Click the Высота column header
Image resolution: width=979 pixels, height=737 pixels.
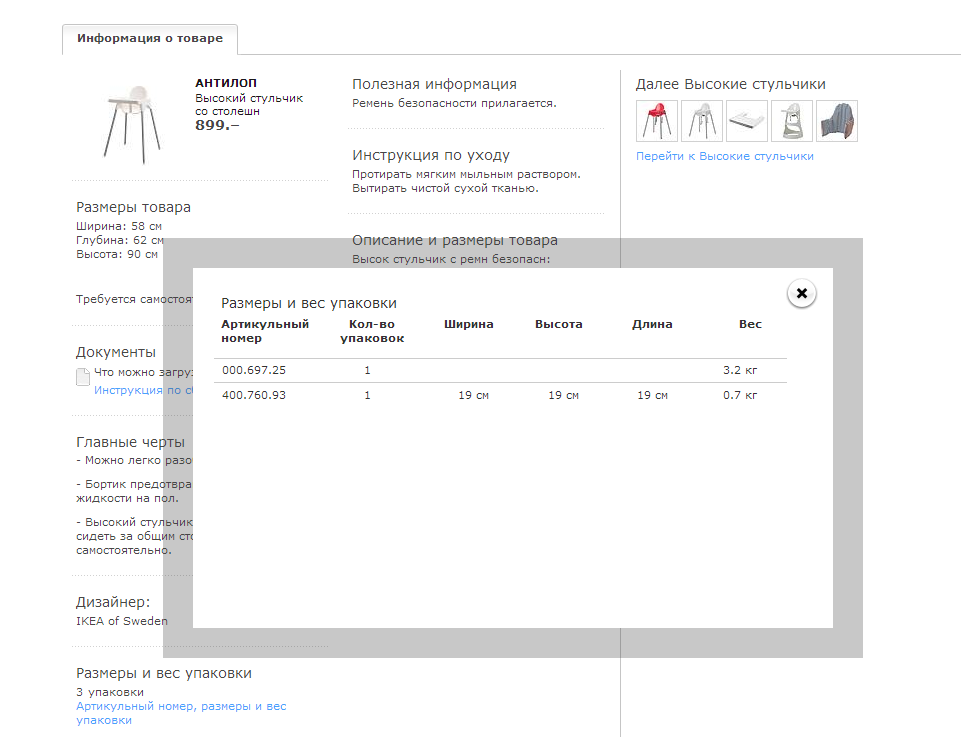click(558, 324)
